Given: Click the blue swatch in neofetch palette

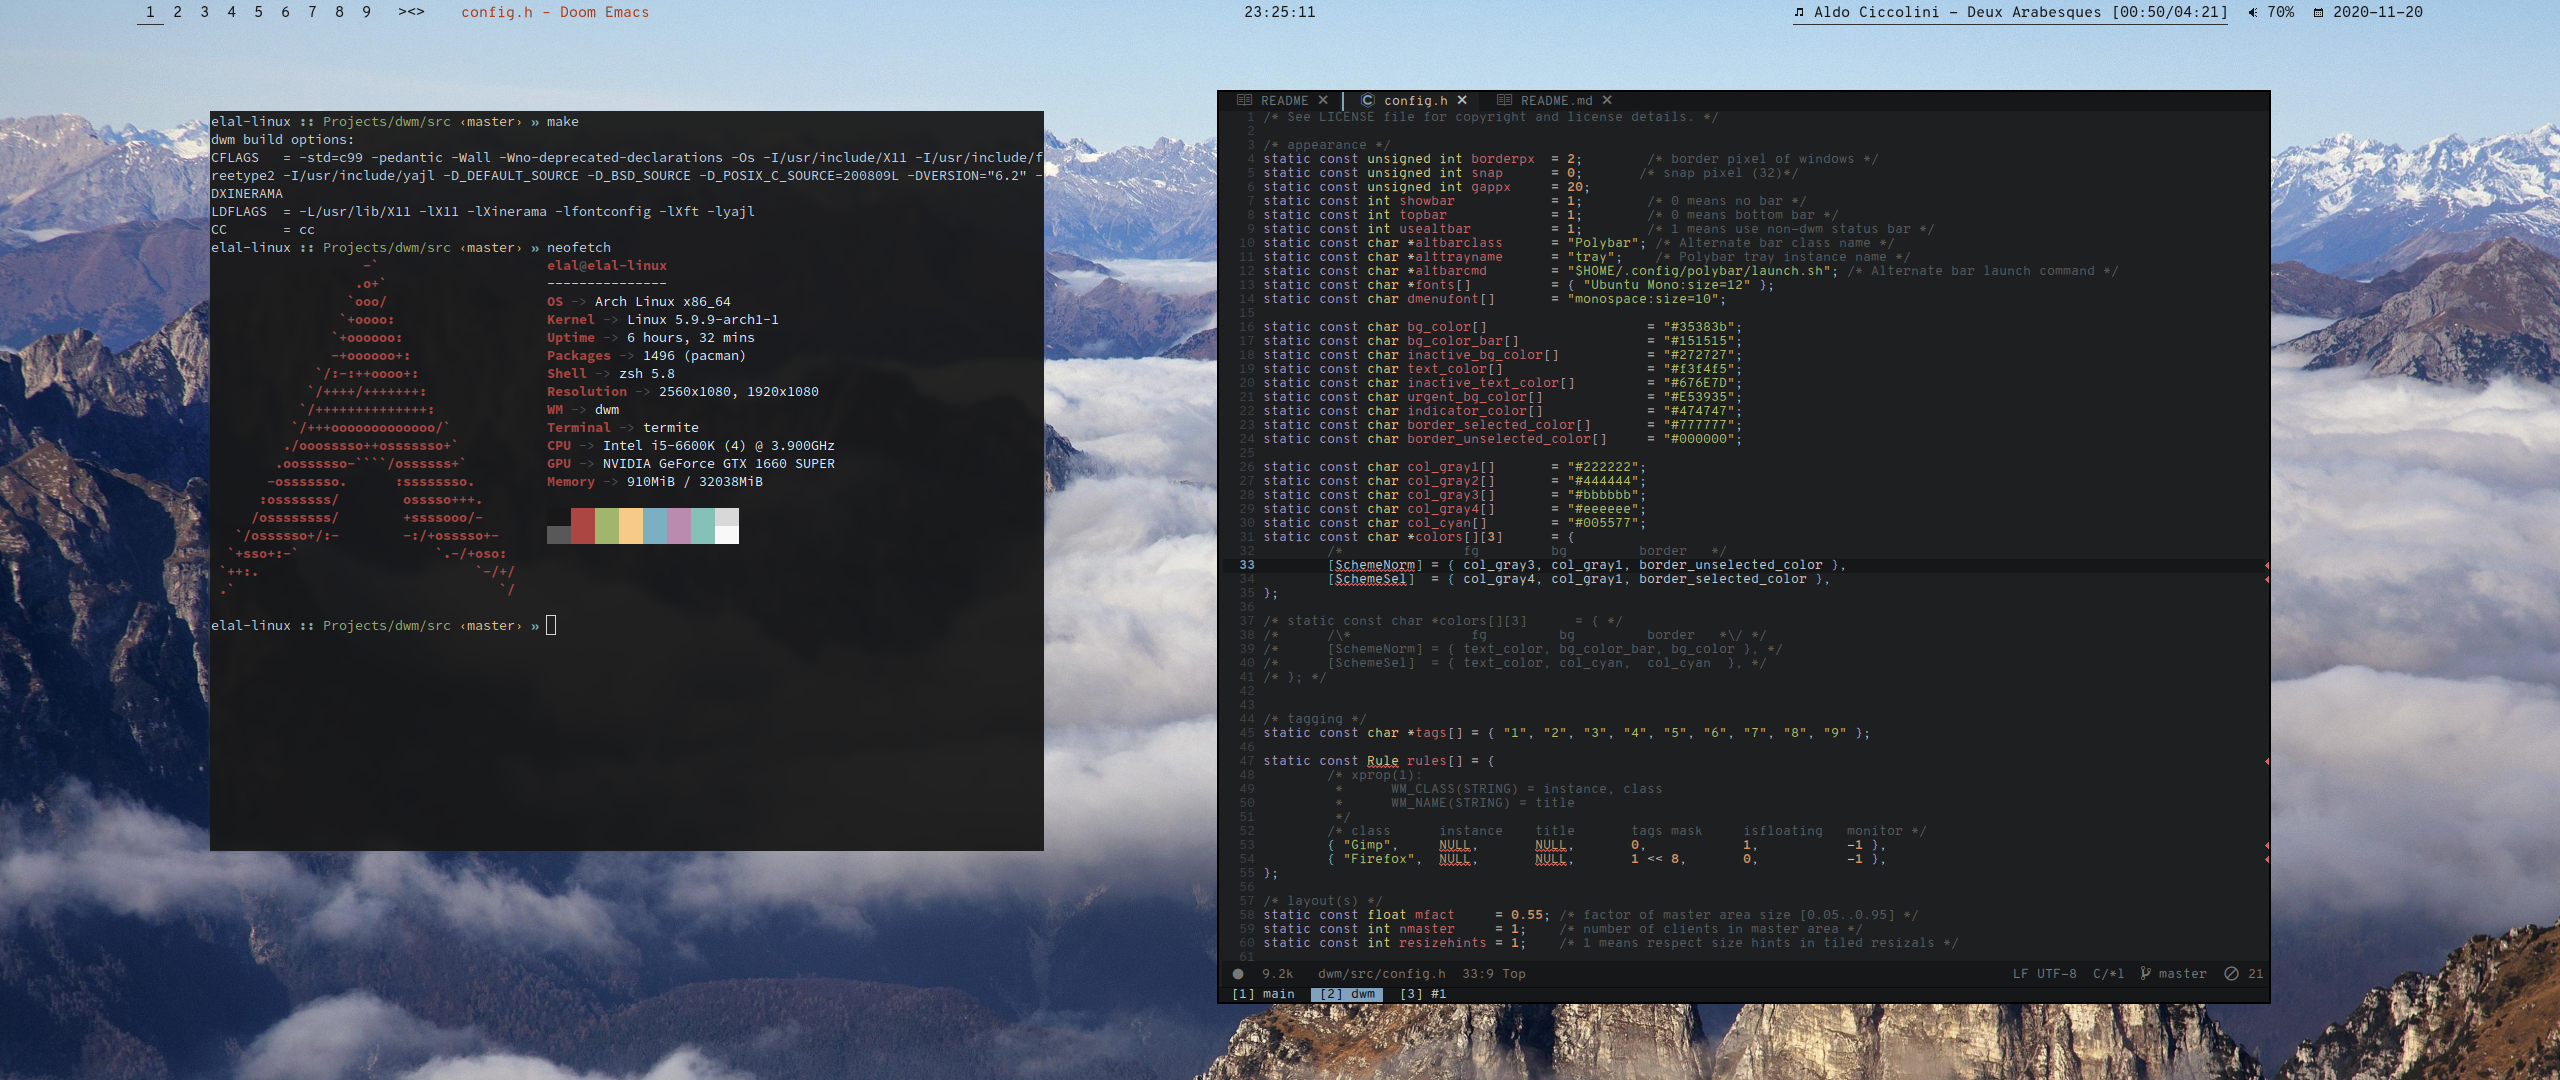Looking at the screenshot, I should [x=655, y=526].
